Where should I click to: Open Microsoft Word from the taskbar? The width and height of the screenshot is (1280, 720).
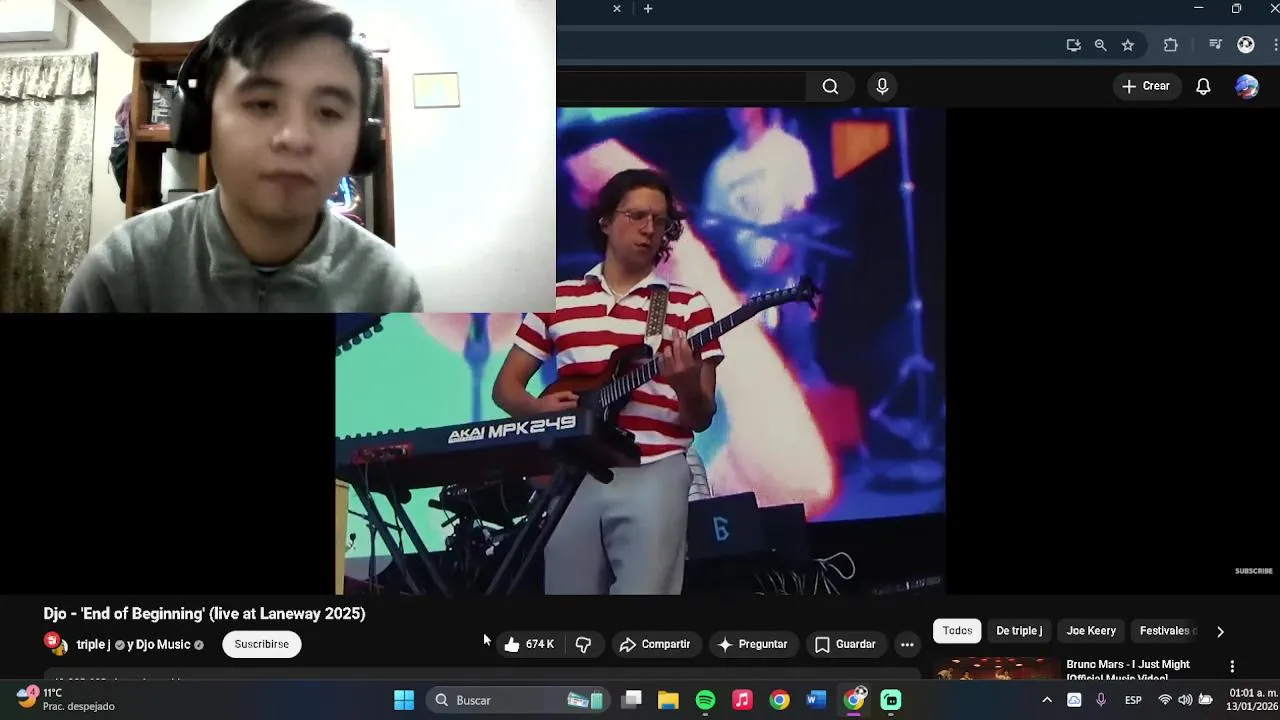tap(816, 700)
